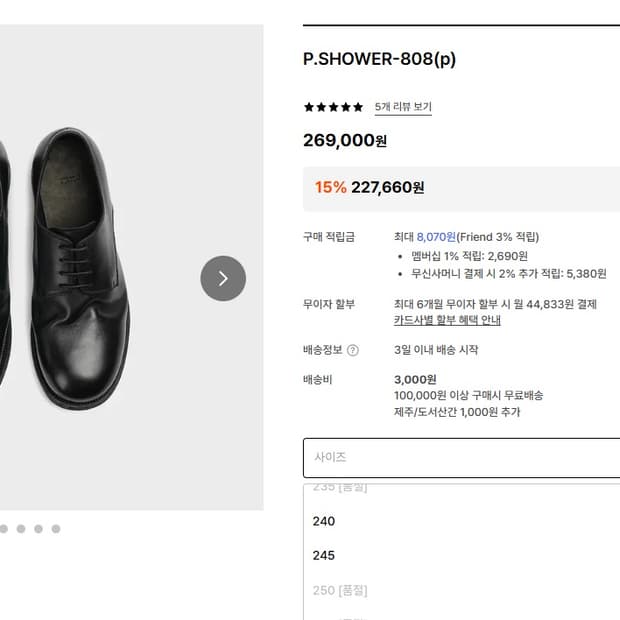
Task: Open the 사이즈 size dropdown
Action: point(461,457)
